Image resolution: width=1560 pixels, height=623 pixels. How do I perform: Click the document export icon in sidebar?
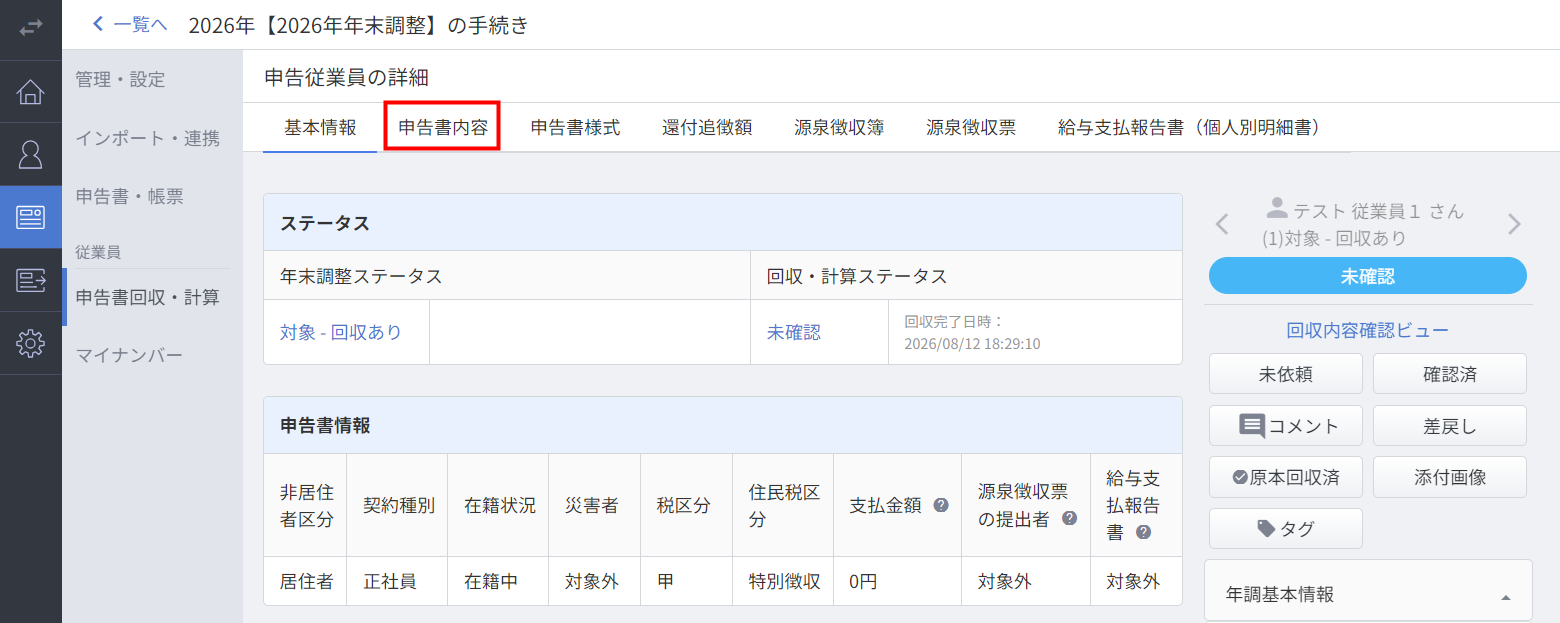click(30, 281)
